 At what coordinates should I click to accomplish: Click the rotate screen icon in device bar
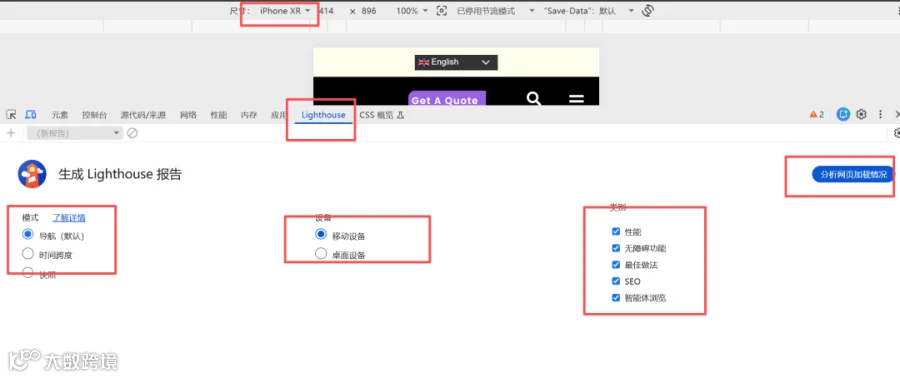click(648, 11)
